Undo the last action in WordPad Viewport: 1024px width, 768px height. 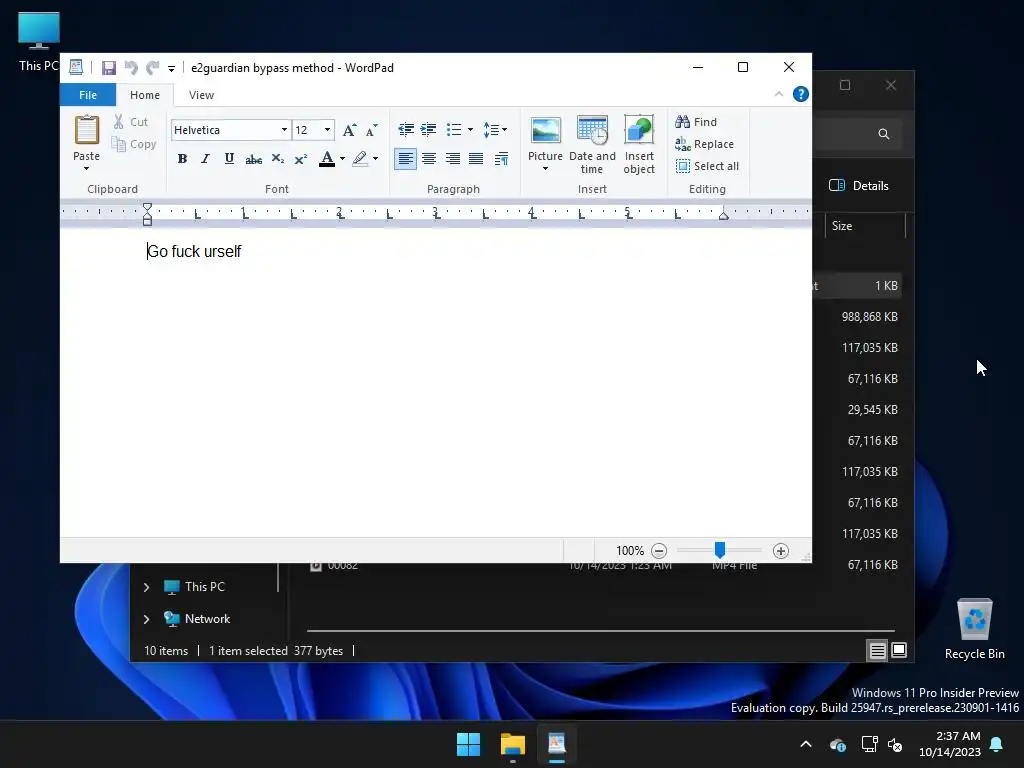coord(131,68)
